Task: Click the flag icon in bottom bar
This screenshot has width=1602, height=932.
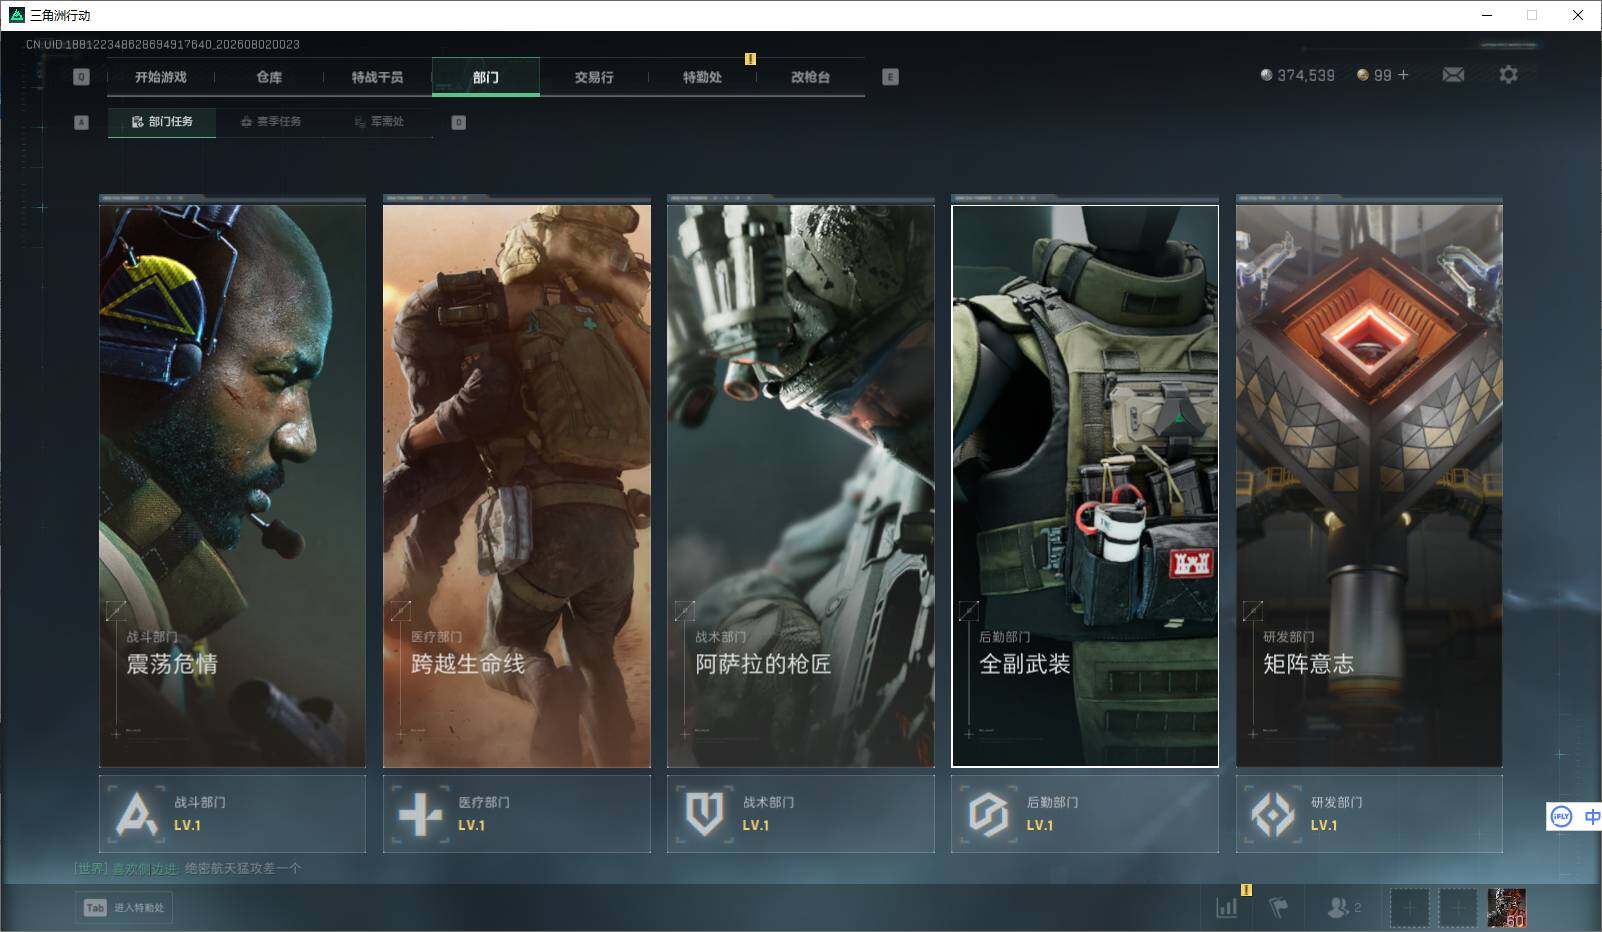Action: click(x=1278, y=907)
